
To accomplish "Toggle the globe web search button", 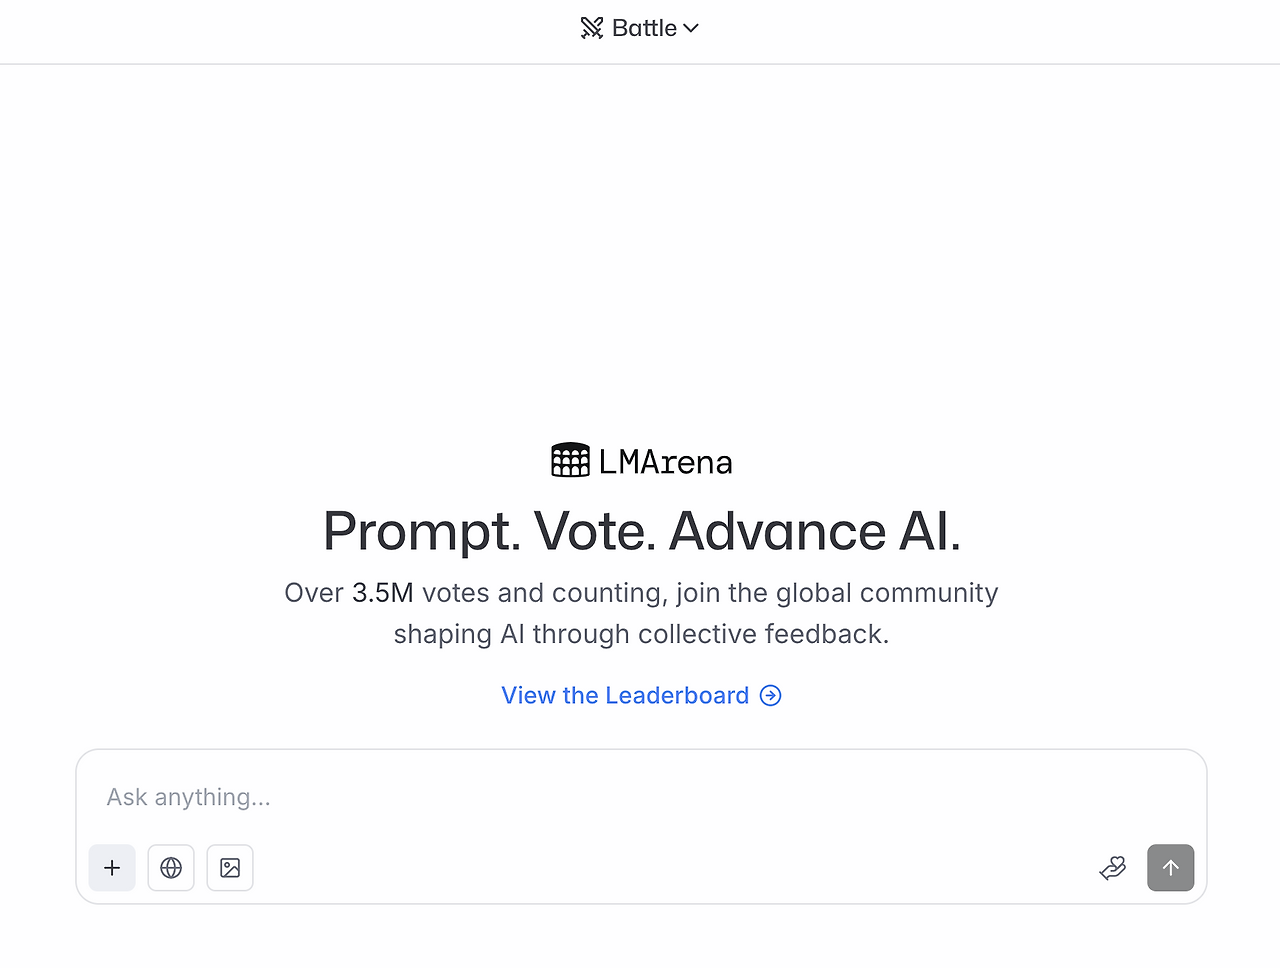I will tap(171, 868).
